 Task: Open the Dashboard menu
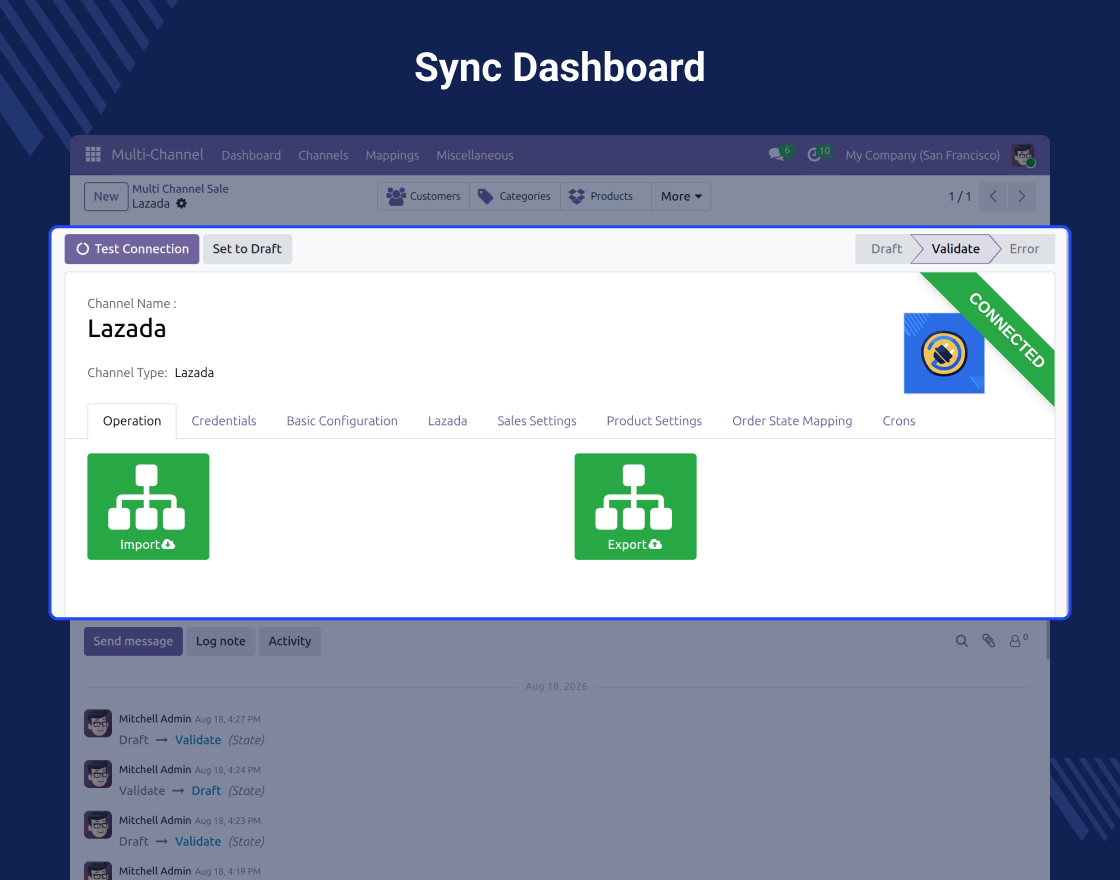point(251,155)
